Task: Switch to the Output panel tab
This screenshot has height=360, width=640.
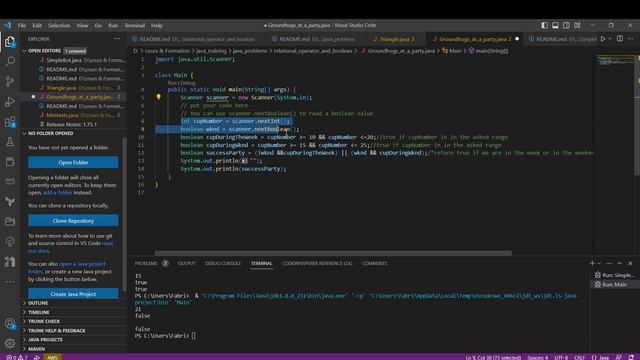Action: click(187, 263)
